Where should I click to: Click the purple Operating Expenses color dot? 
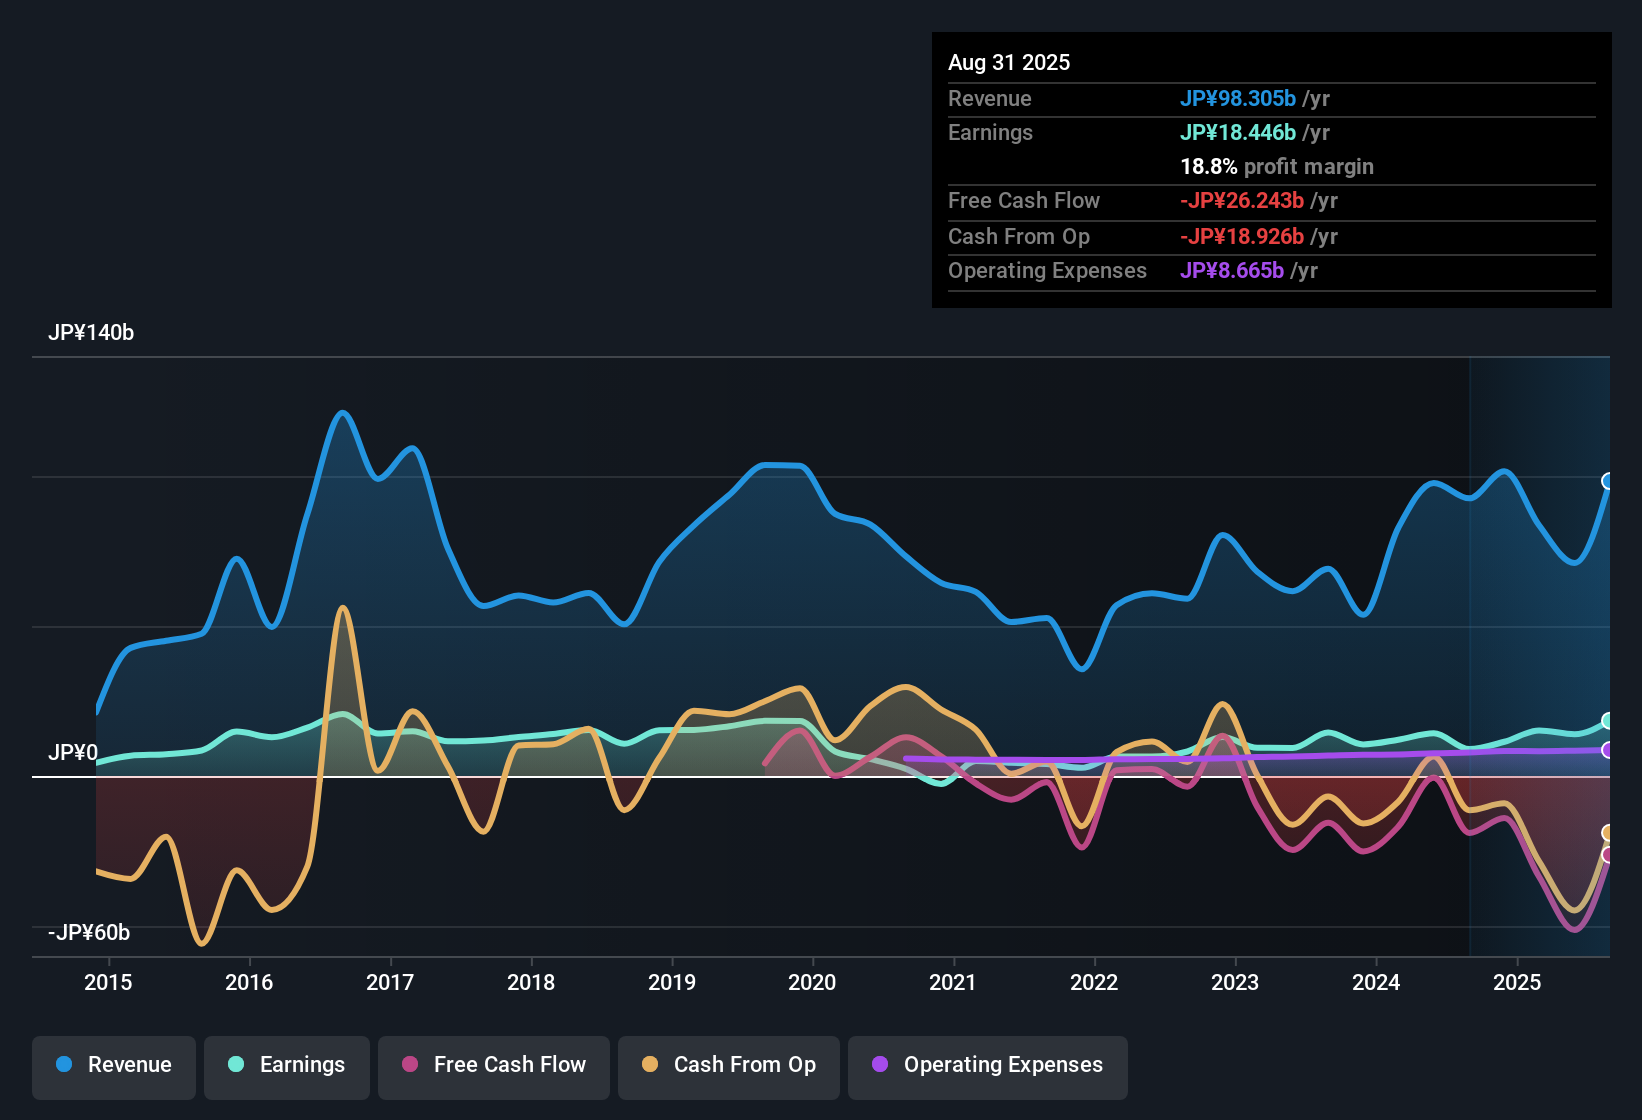878,1065
